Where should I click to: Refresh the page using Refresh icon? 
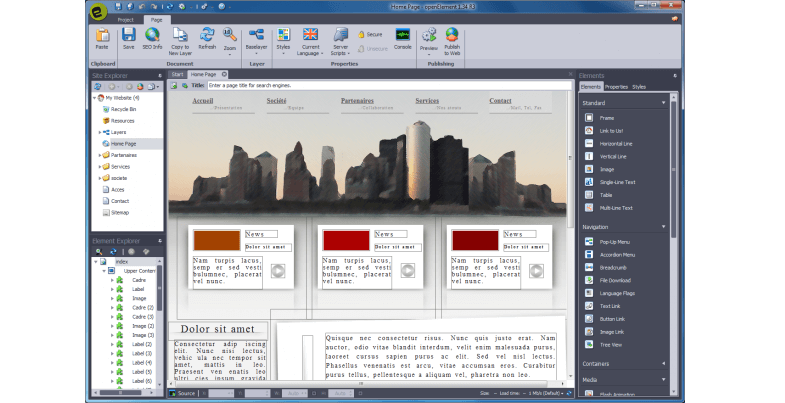[207, 35]
